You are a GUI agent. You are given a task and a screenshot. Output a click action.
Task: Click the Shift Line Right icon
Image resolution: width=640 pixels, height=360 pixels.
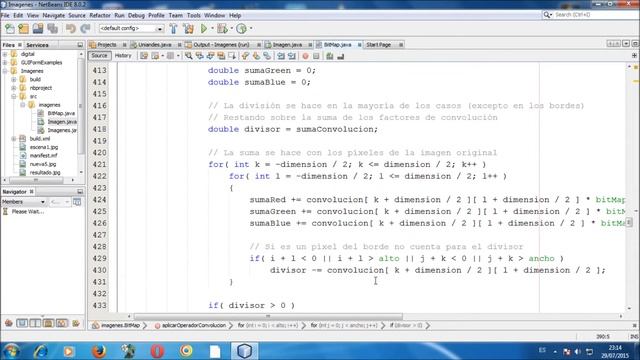[291, 56]
